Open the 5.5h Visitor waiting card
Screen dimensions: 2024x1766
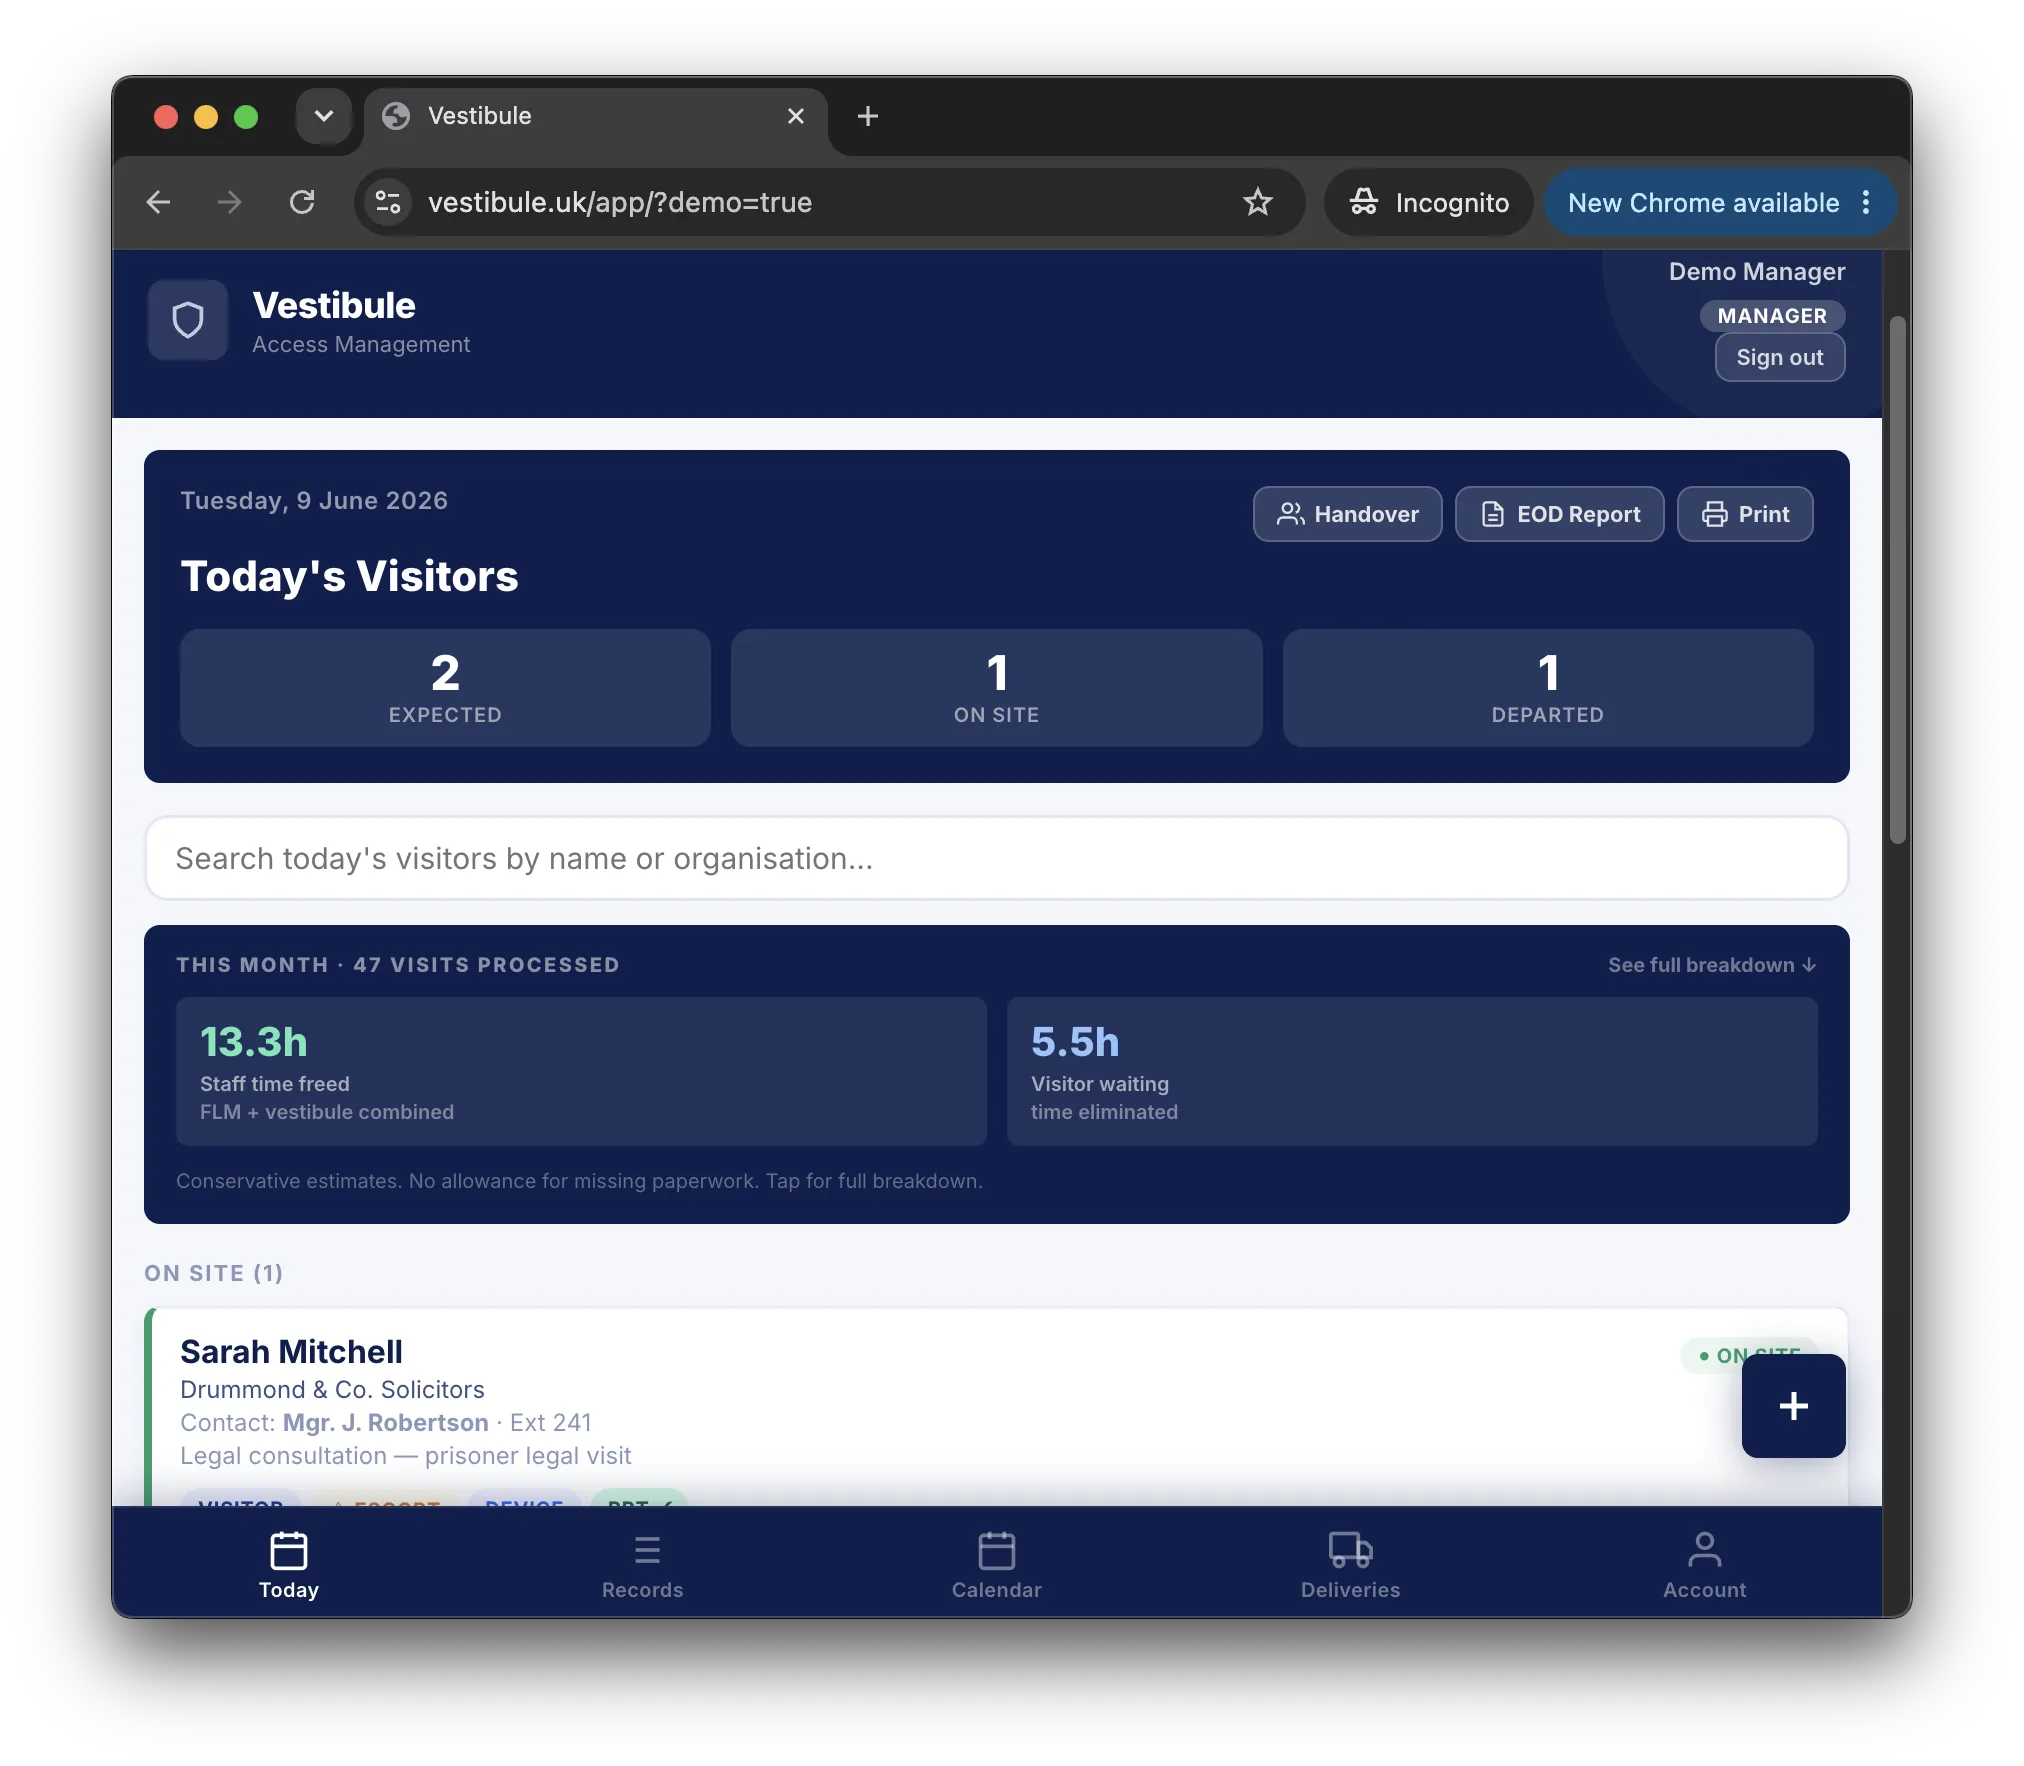coord(1412,1071)
